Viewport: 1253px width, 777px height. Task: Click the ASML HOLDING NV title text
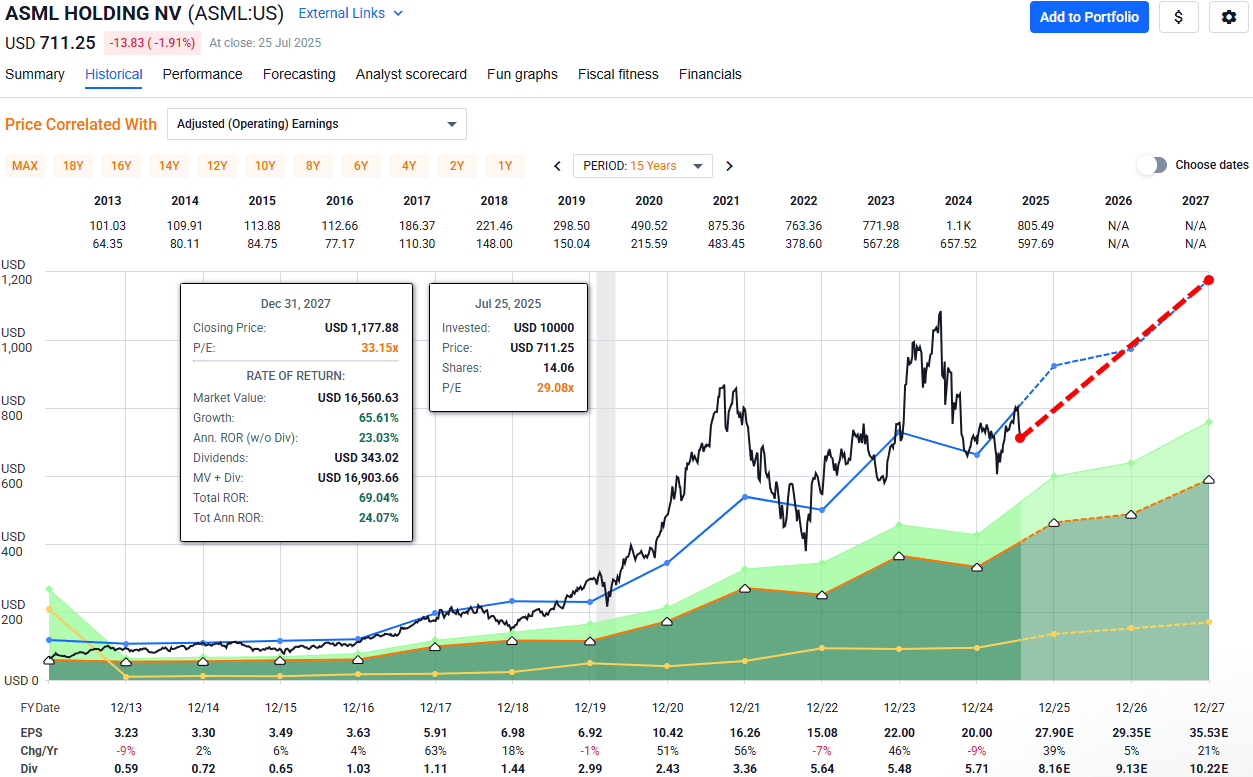click(x=90, y=14)
